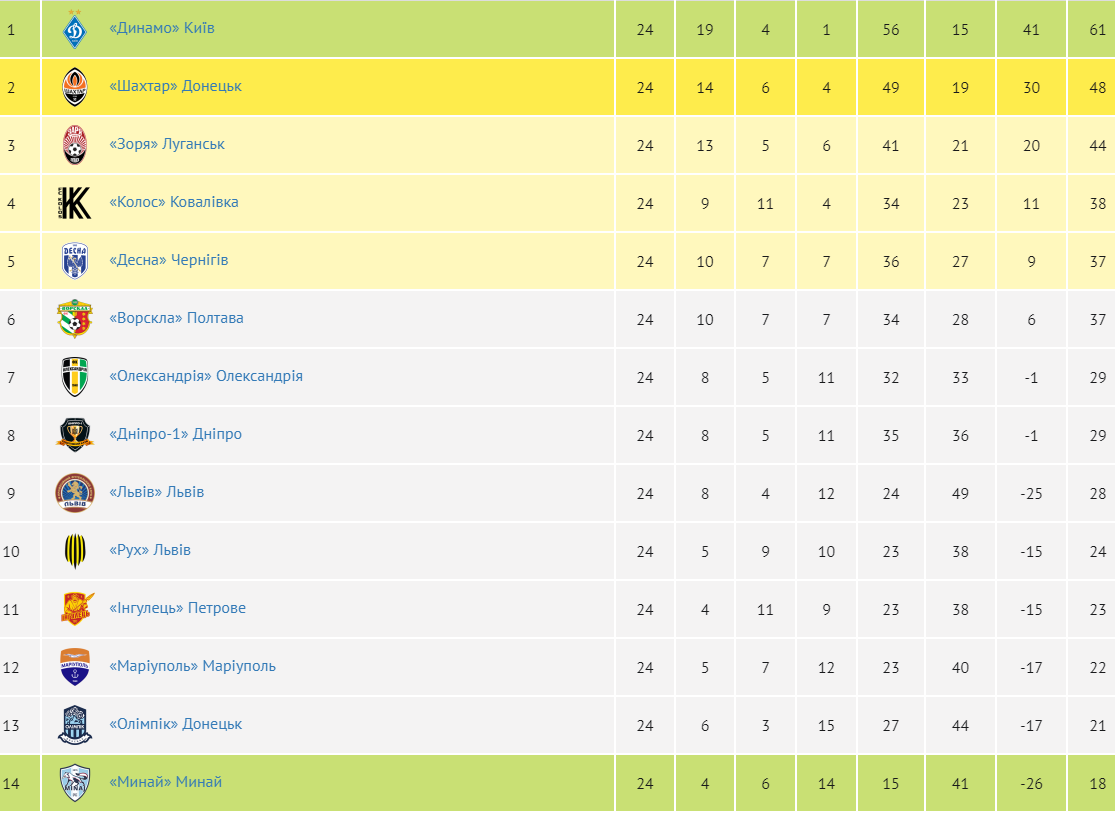The width and height of the screenshot is (1115, 813).
Task: Open the «Колос» Ковалівка team link
Action: pyautogui.click(x=173, y=202)
